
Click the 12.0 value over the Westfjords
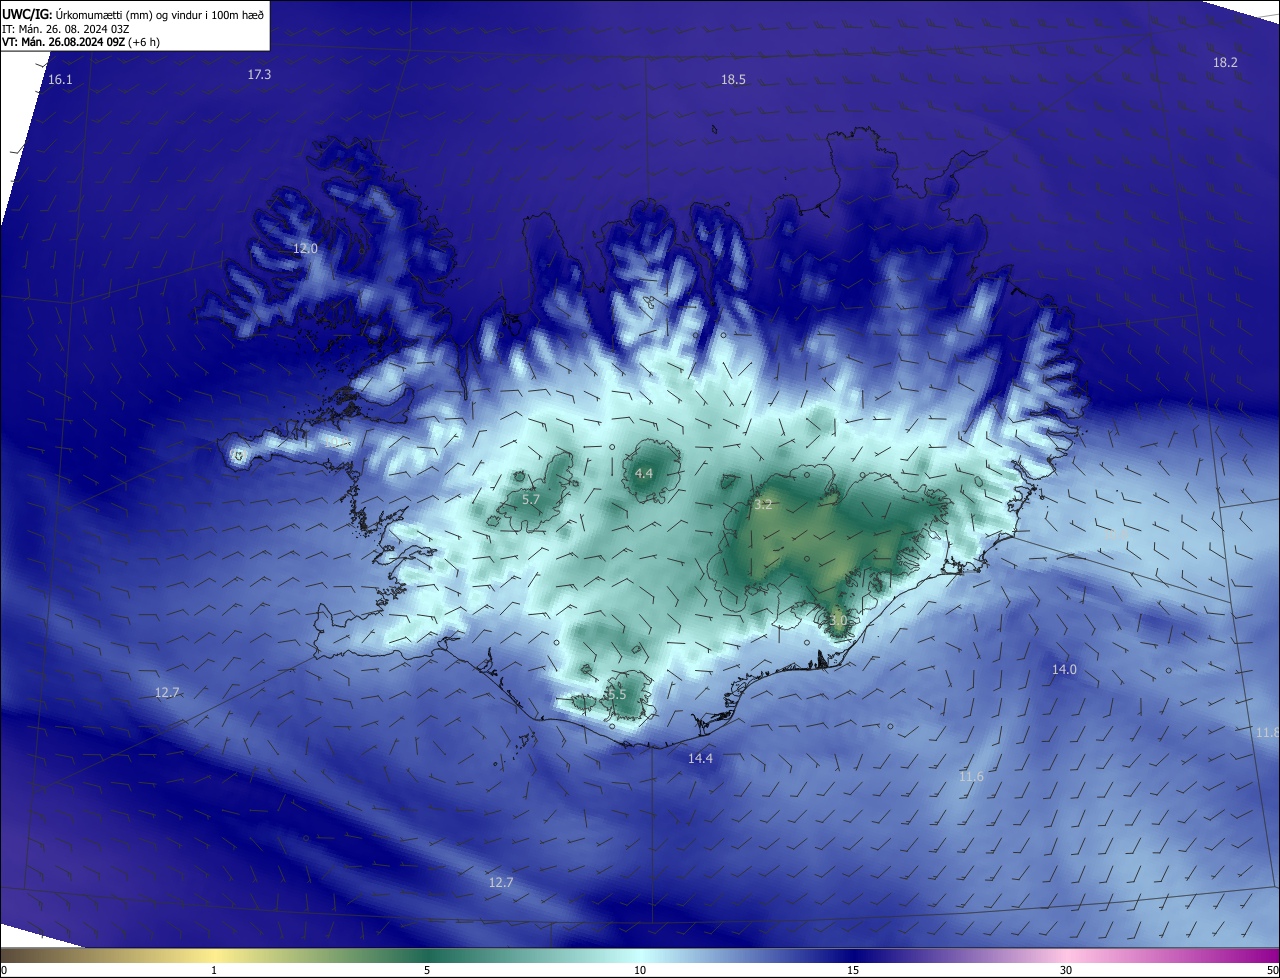[x=305, y=248]
